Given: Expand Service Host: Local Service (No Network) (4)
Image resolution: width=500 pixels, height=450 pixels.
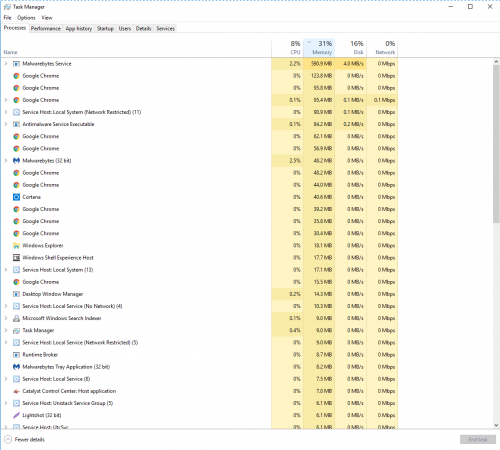Looking at the screenshot, I should [6, 306].
